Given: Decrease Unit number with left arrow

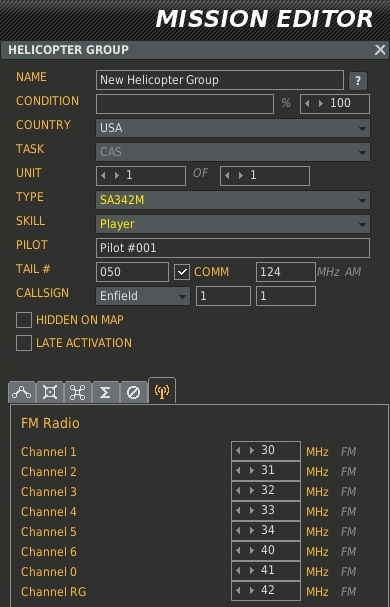Looking at the screenshot, I should point(103,176).
